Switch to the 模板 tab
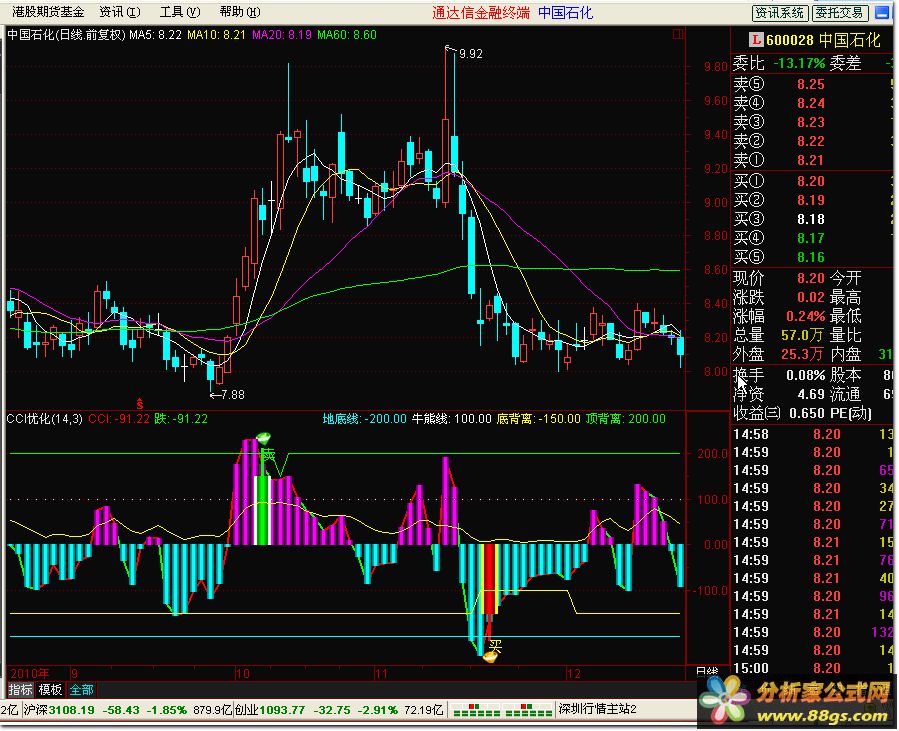899x731 pixels. [x=50, y=690]
